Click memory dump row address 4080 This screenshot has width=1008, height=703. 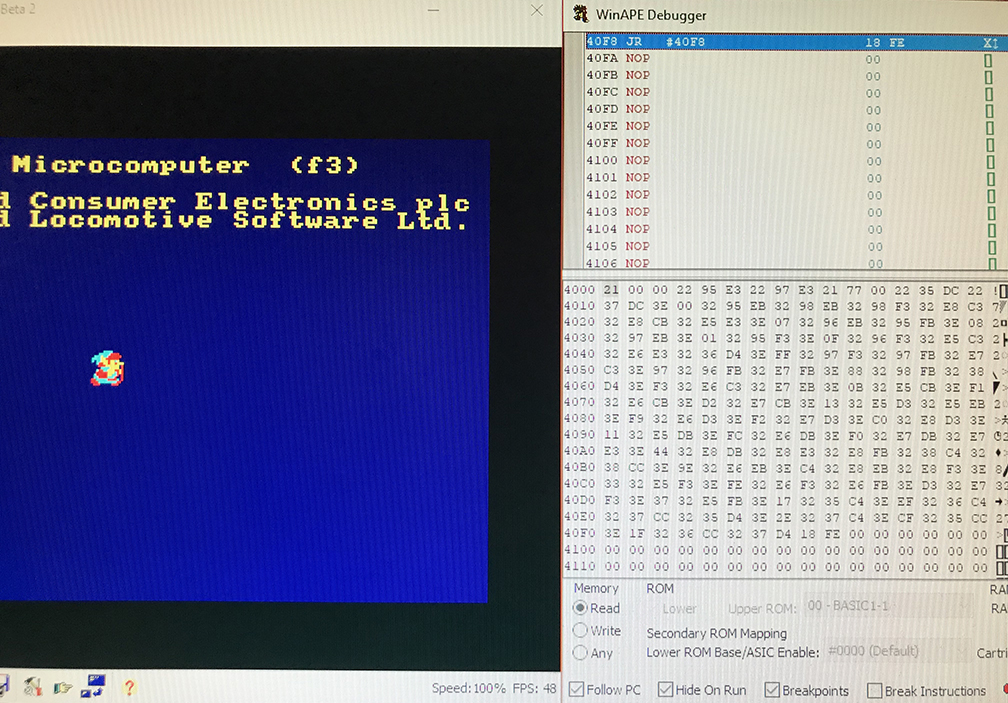579,418
